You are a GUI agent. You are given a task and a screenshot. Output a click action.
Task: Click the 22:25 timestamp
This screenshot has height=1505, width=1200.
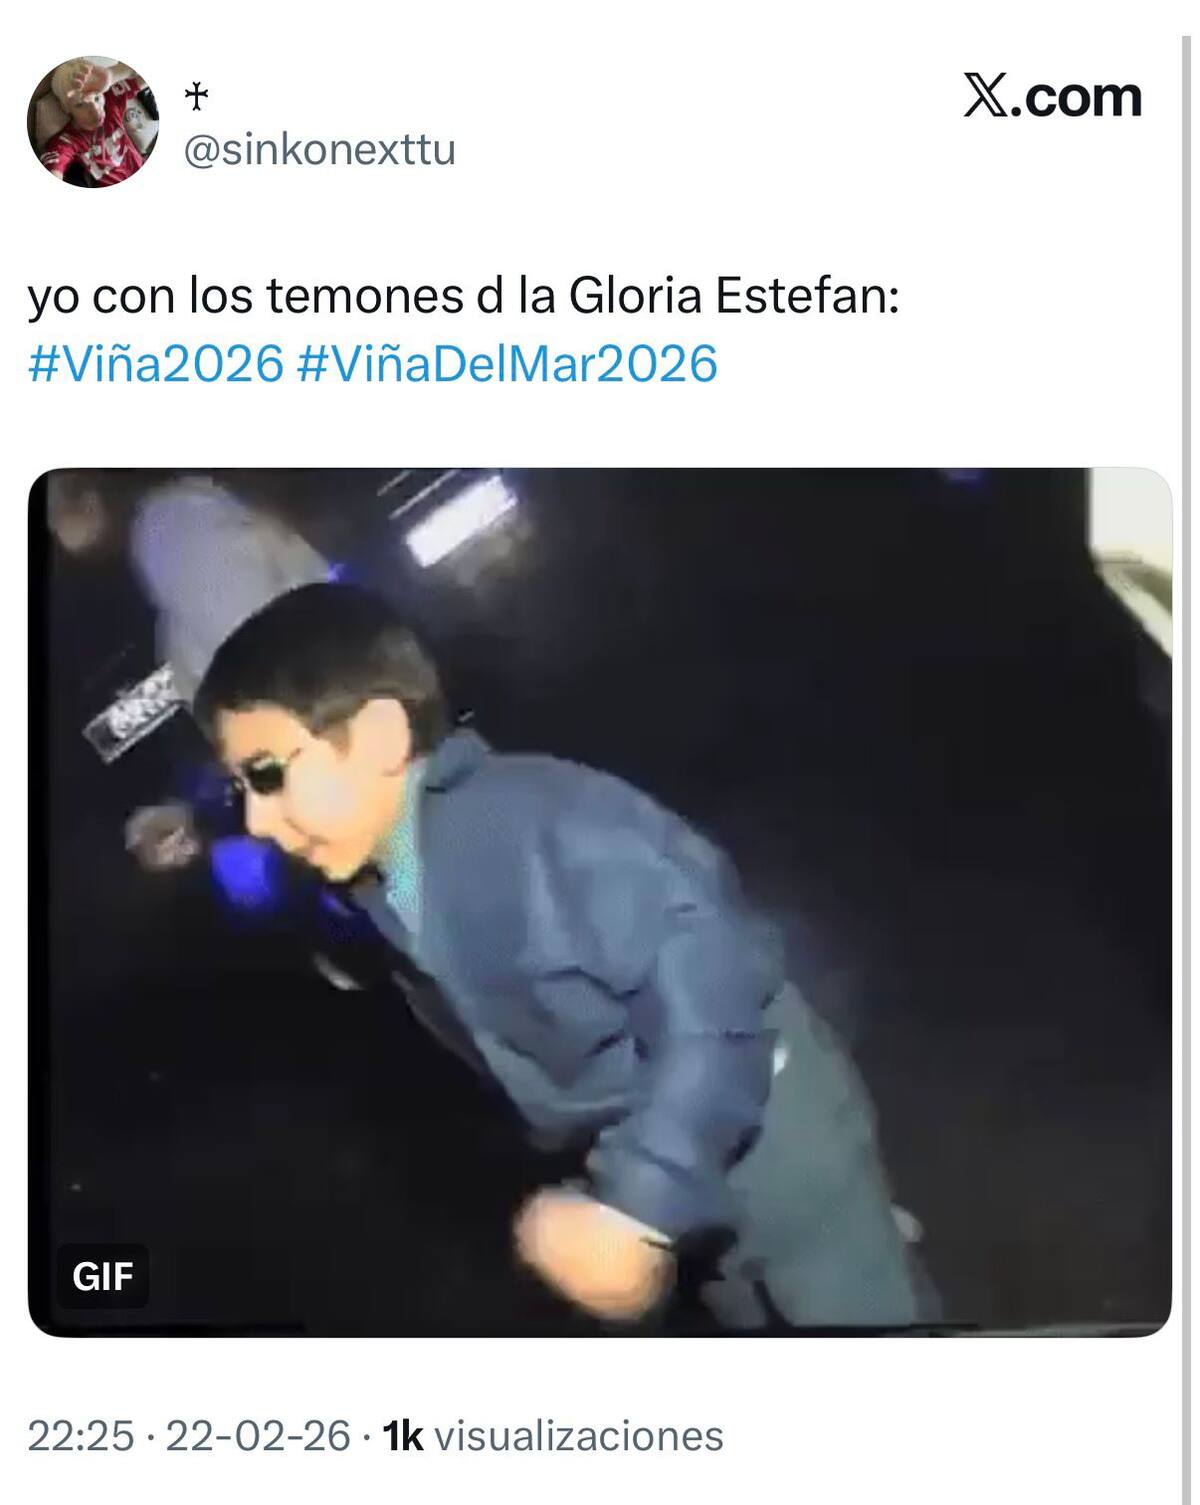(80, 1435)
